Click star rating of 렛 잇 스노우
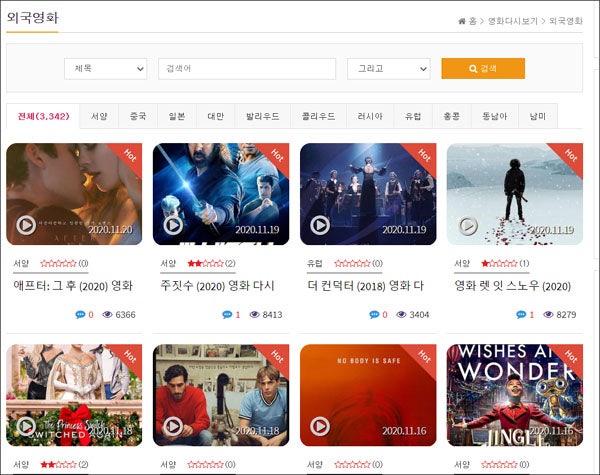The width and height of the screenshot is (600, 475). (499, 263)
